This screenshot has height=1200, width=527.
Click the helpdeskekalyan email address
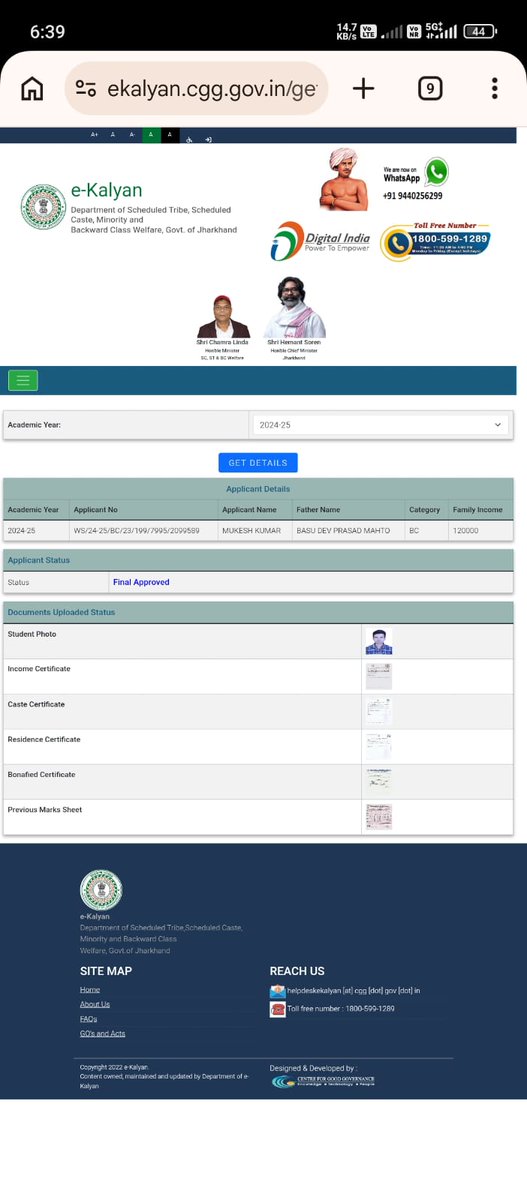click(x=354, y=991)
